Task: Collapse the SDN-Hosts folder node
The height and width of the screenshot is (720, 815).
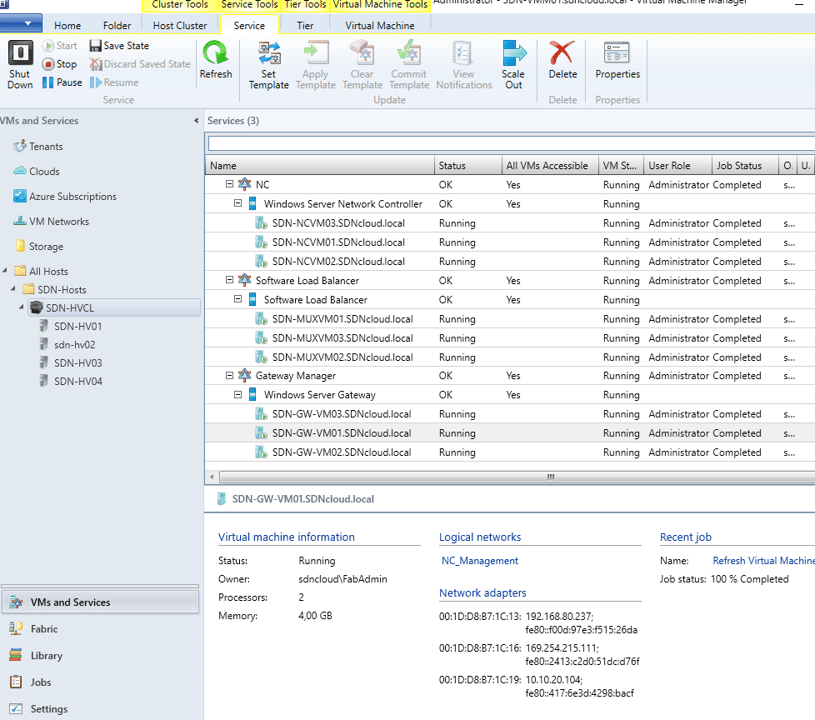Action: click(x=14, y=289)
